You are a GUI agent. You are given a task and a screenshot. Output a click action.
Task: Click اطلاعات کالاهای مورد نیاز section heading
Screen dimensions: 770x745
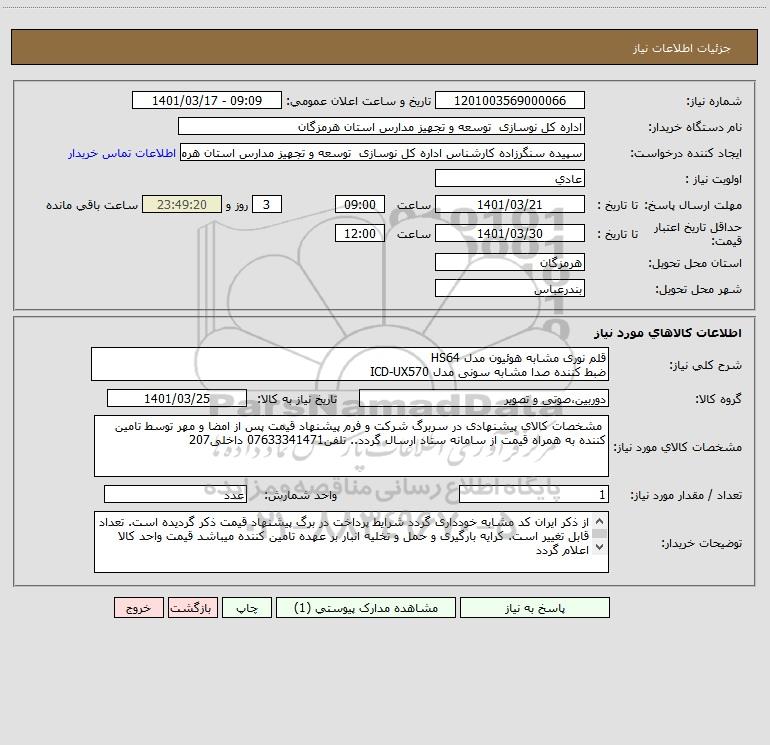pos(668,333)
